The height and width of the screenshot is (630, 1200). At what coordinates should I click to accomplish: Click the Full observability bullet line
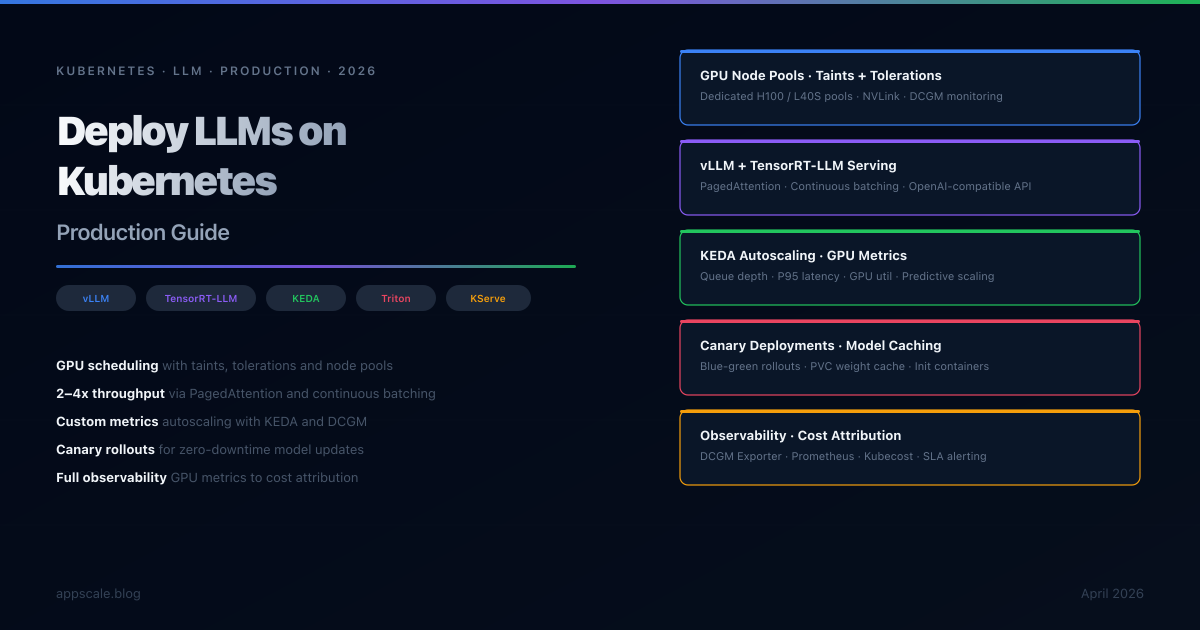pyautogui.click(x=207, y=478)
